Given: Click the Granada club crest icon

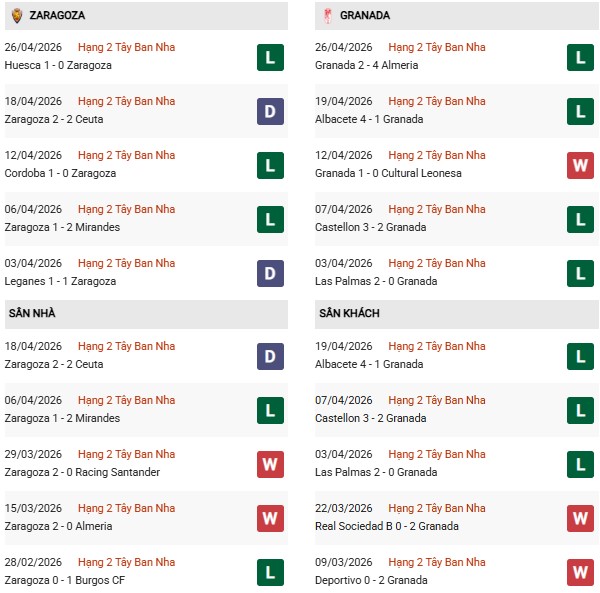Looking at the screenshot, I should 327,15.
